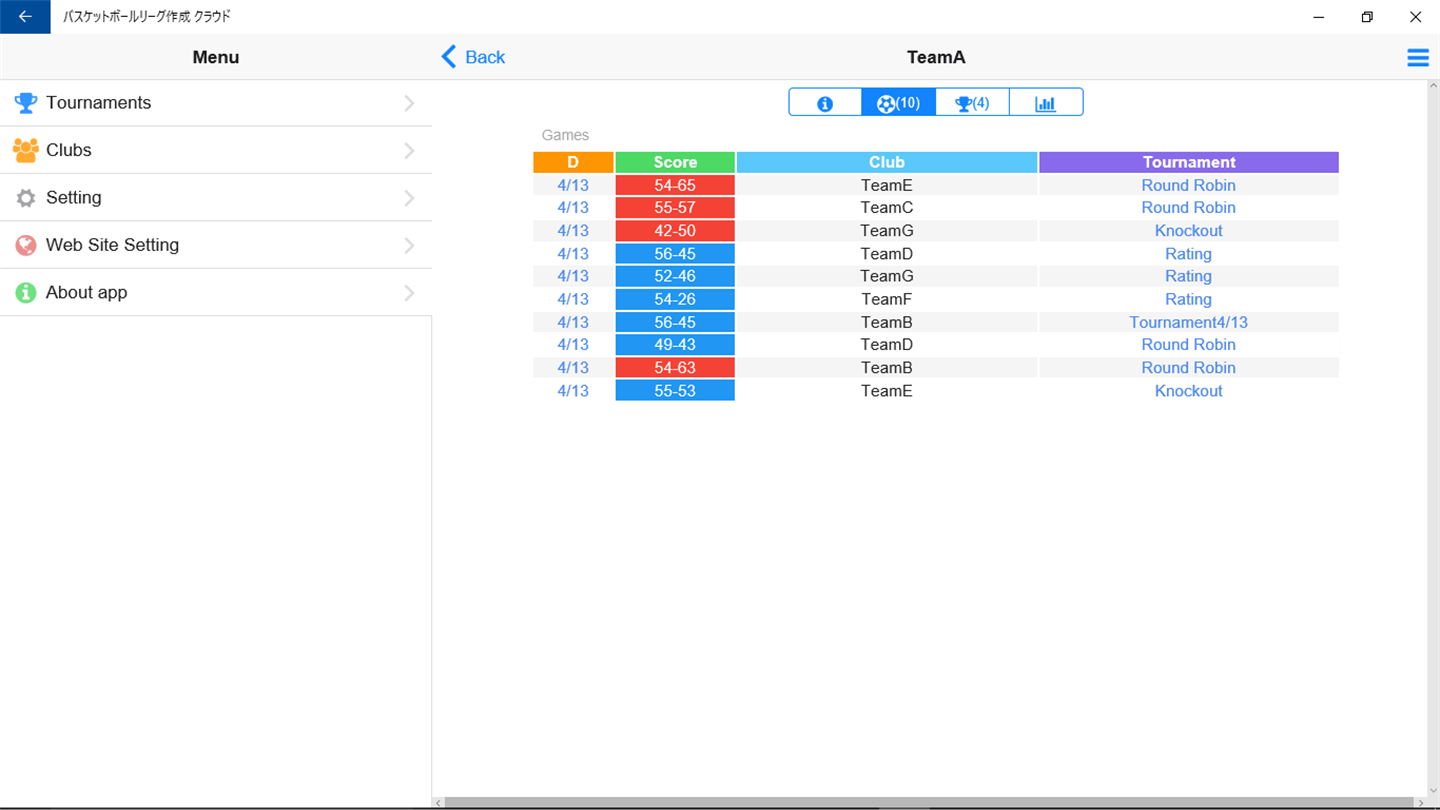This screenshot has height=810, width=1440.
Task: Open Round Robin link in TeamE row
Action: click(x=1189, y=185)
